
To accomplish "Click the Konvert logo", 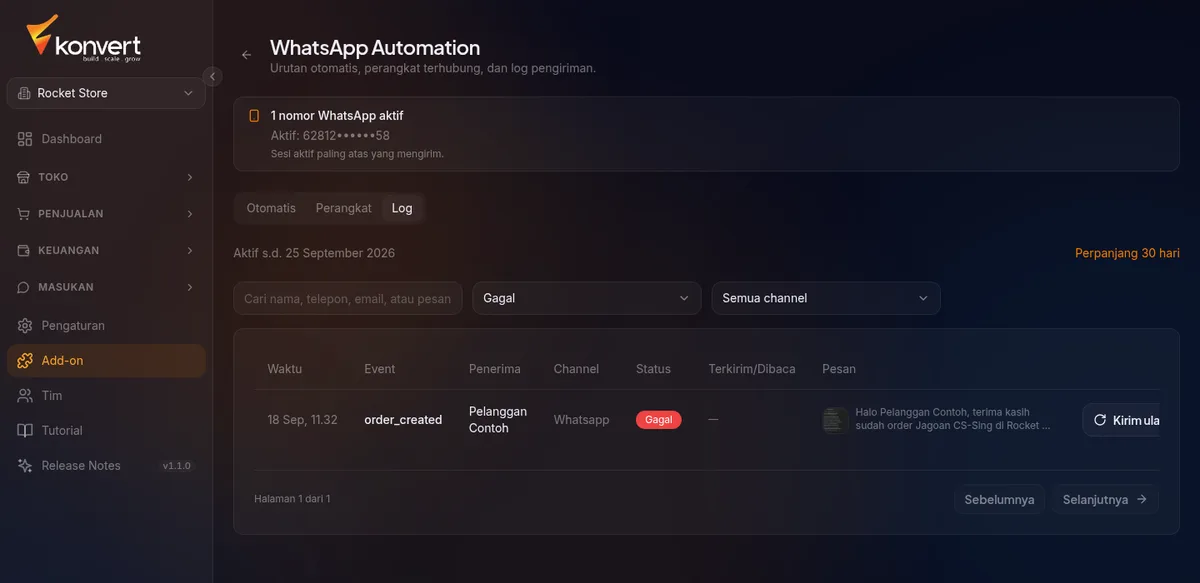I will pos(83,39).
